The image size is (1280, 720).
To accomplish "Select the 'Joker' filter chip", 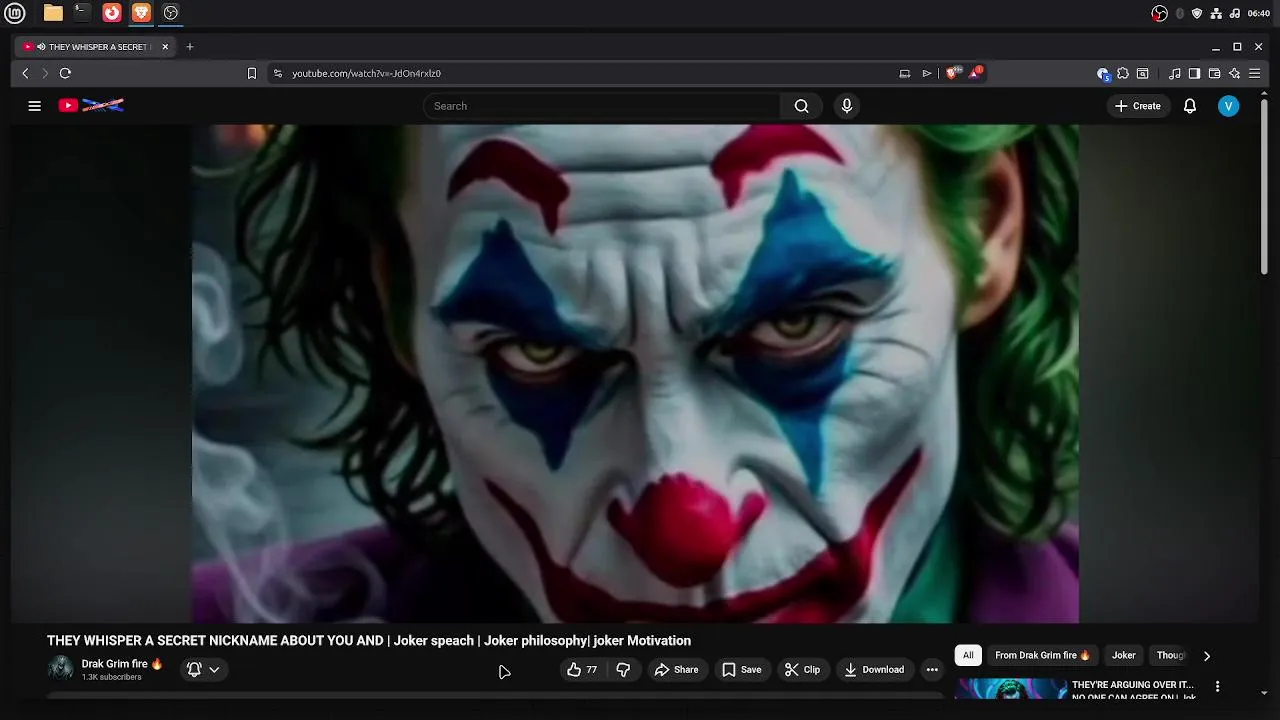I will click(x=1124, y=656).
